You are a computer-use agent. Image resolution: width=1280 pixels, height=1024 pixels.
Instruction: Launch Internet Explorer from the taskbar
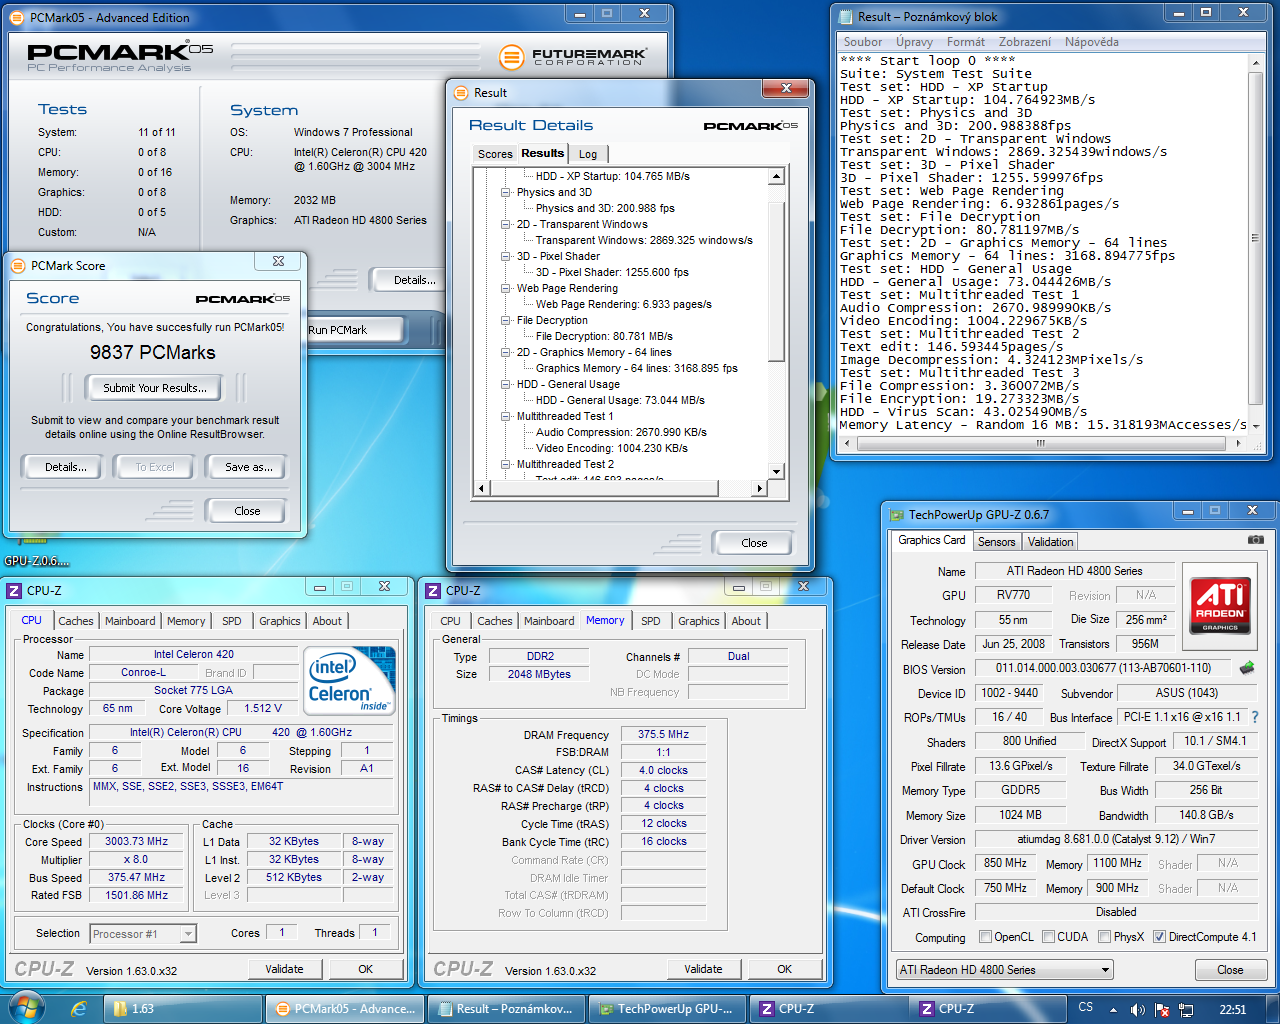78,1009
